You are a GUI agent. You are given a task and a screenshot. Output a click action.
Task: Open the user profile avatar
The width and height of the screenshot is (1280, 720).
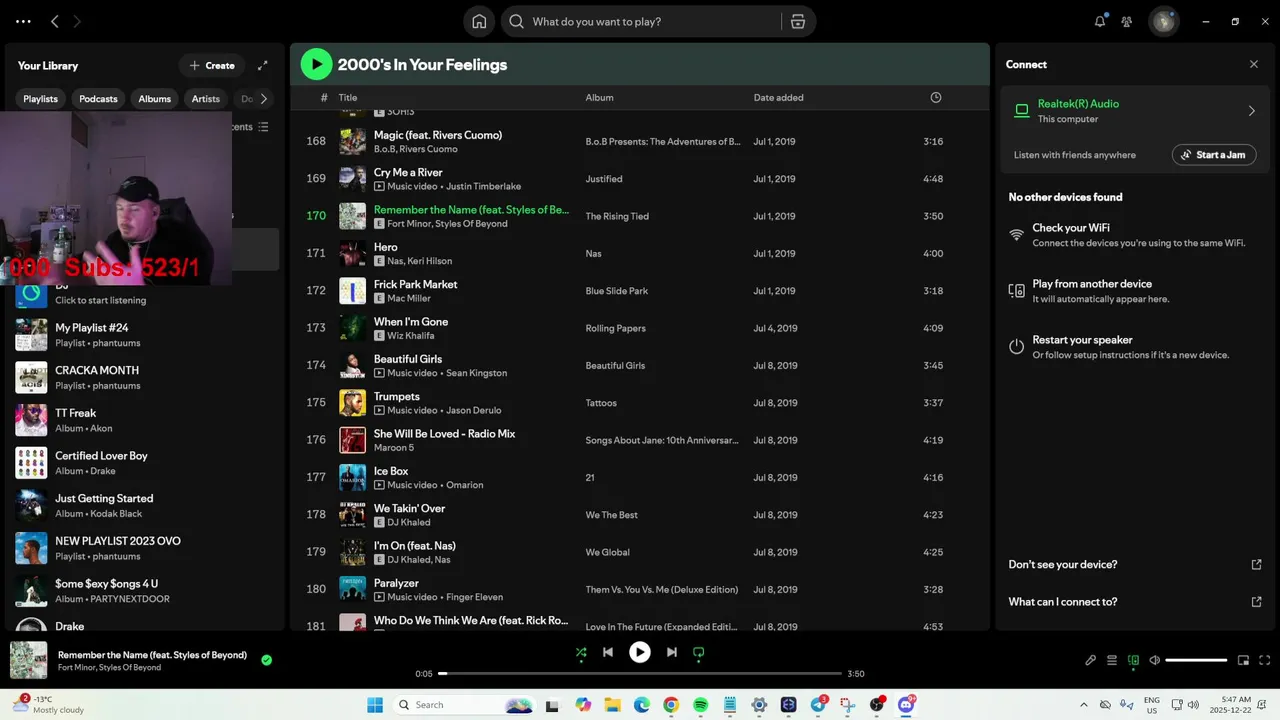(x=1163, y=21)
